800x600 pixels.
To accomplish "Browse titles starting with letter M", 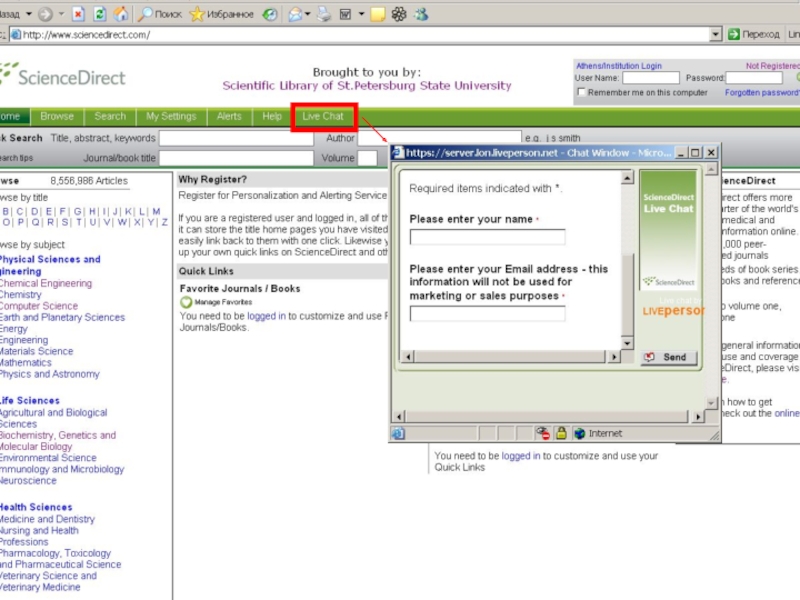I will coord(156,211).
